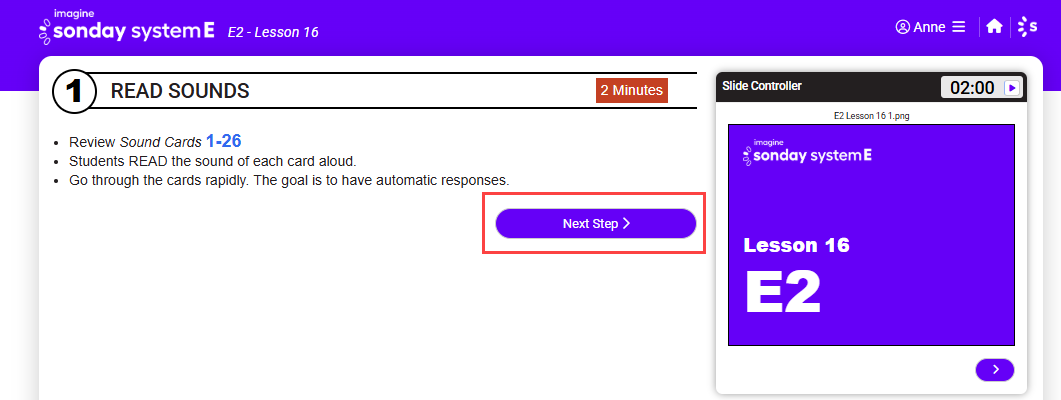Click the Sonday logo inside the slide preview

[x=807, y=152]
